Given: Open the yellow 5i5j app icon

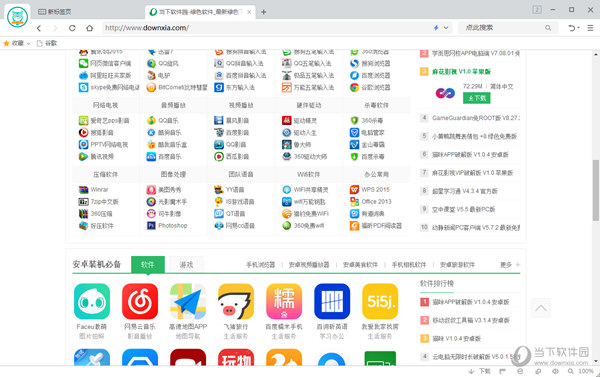Looking at the screenshot, I should [380, 302].
